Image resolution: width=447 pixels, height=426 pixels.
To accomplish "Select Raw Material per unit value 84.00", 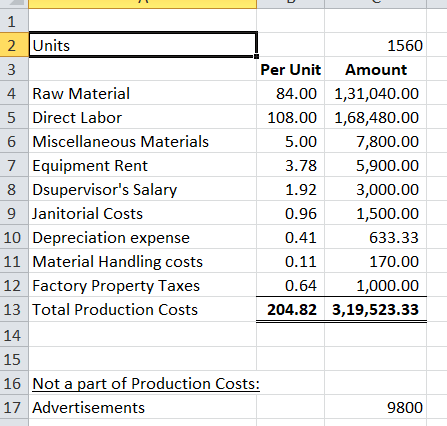I will [x=290, y=93].
